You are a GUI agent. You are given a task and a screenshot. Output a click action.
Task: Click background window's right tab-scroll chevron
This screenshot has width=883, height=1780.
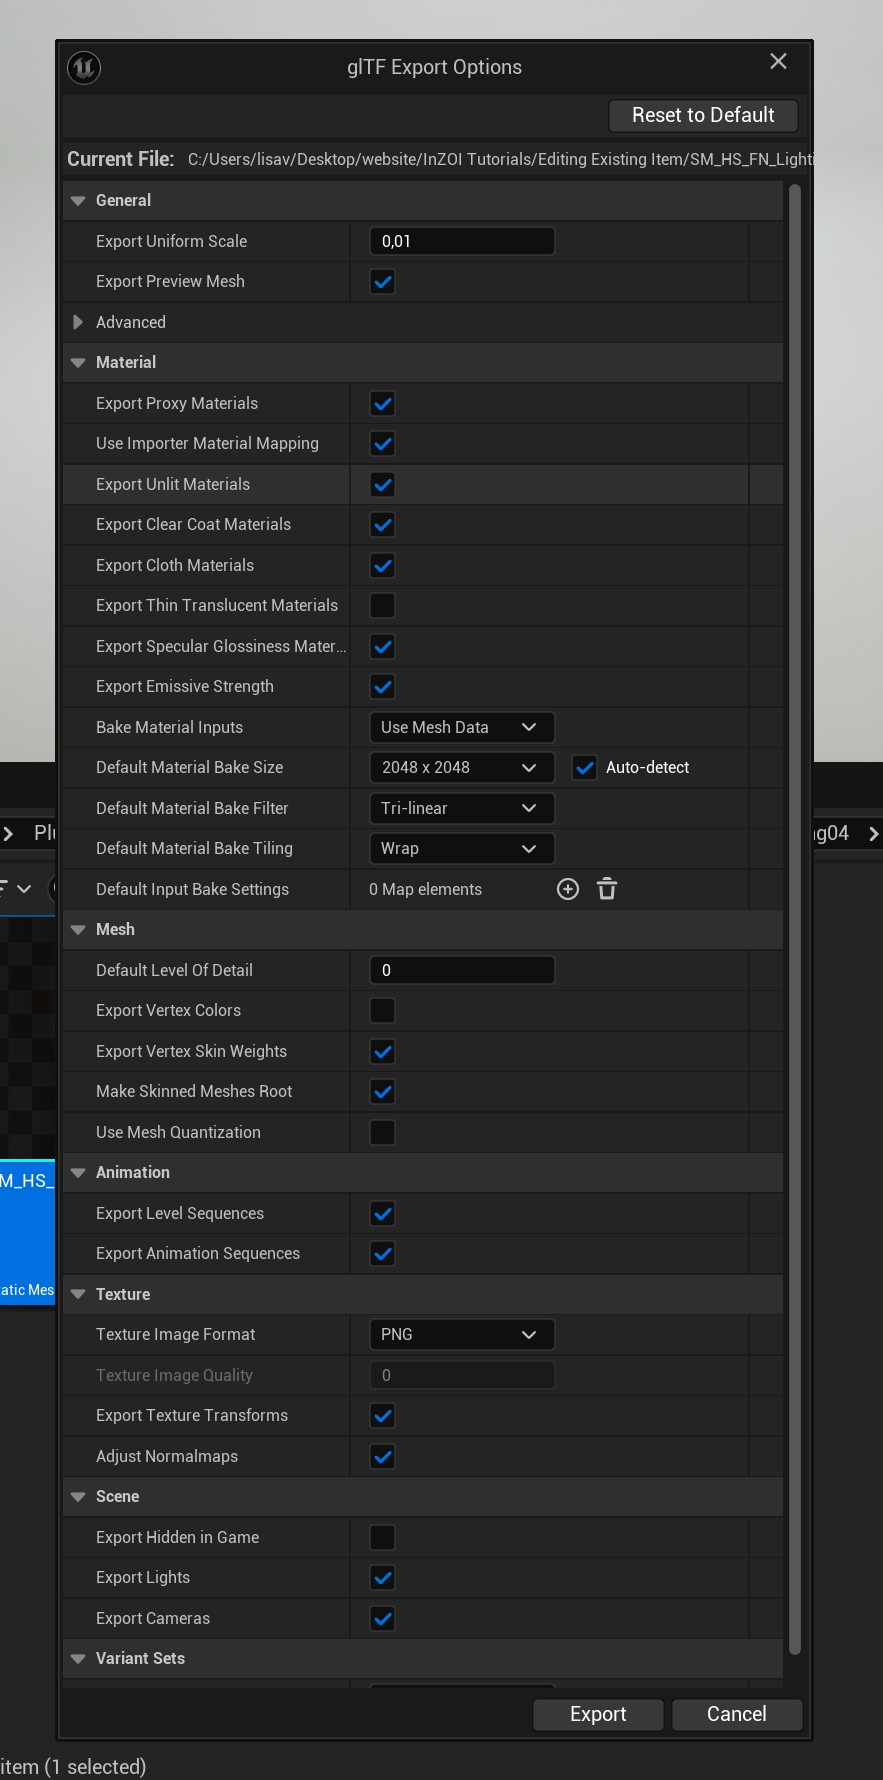click(x=873, y=833)
